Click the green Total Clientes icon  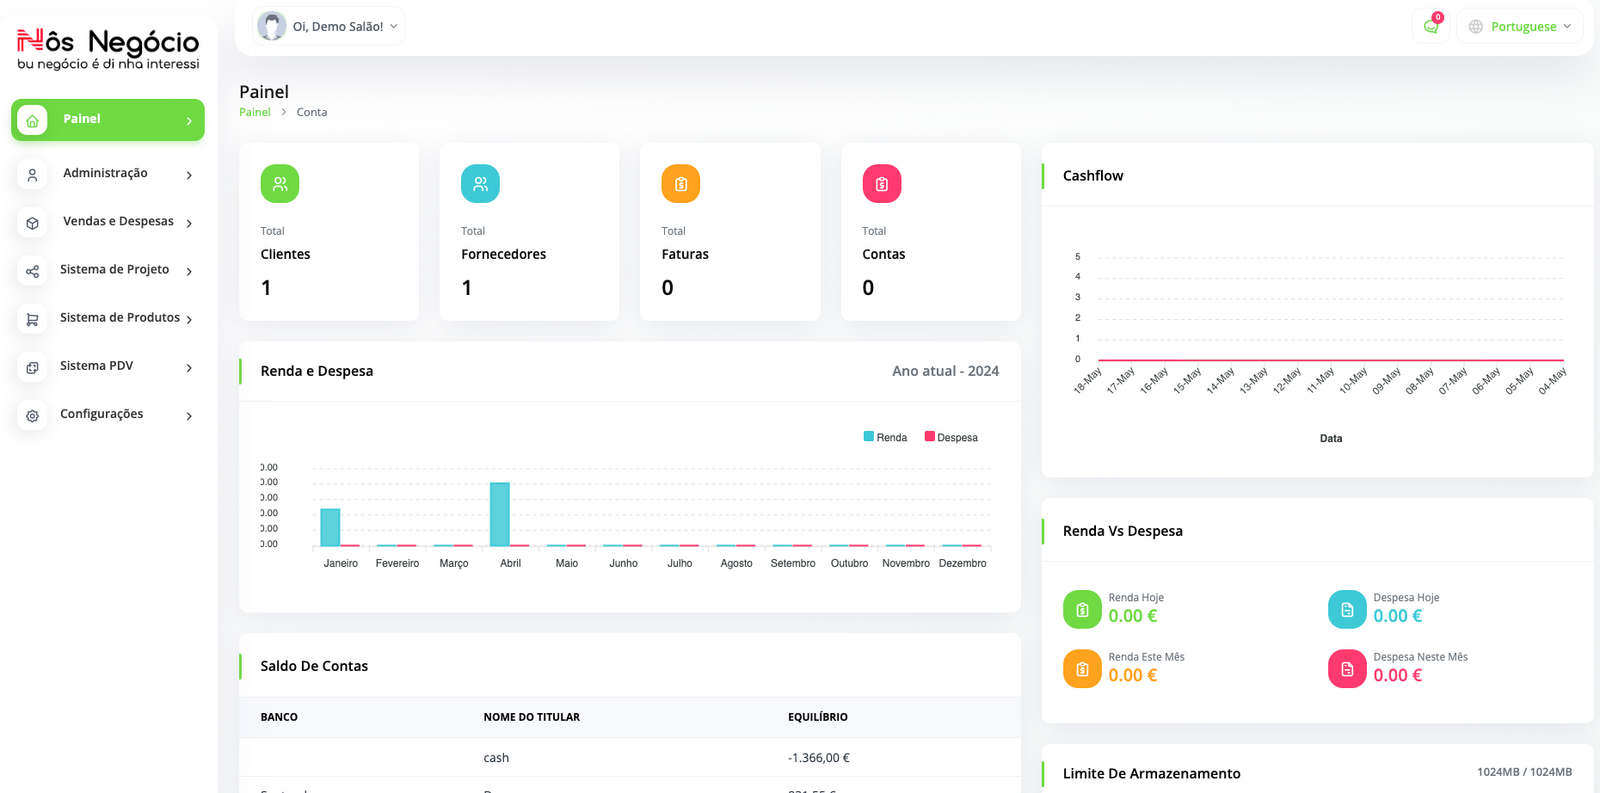click(280, 184)
